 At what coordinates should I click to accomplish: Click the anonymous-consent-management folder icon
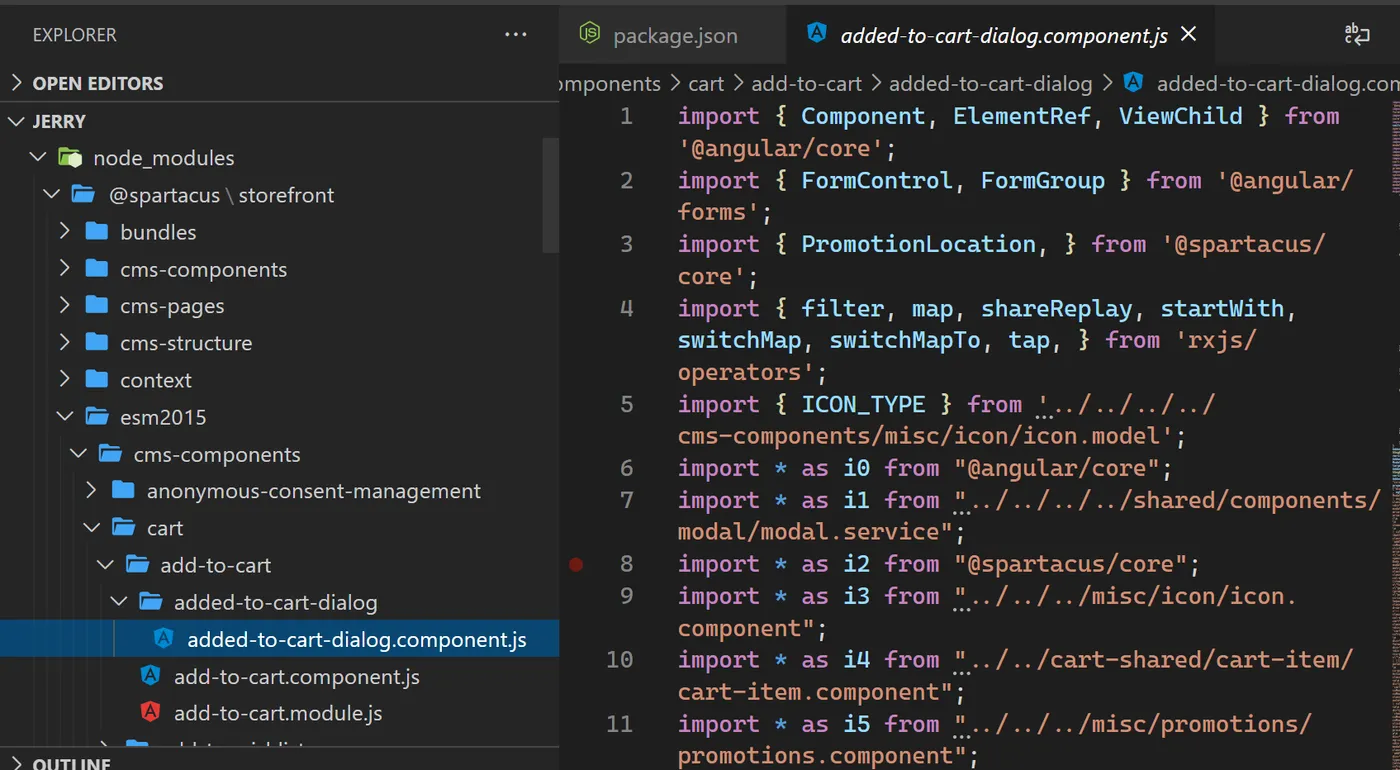tap(123, 490)
